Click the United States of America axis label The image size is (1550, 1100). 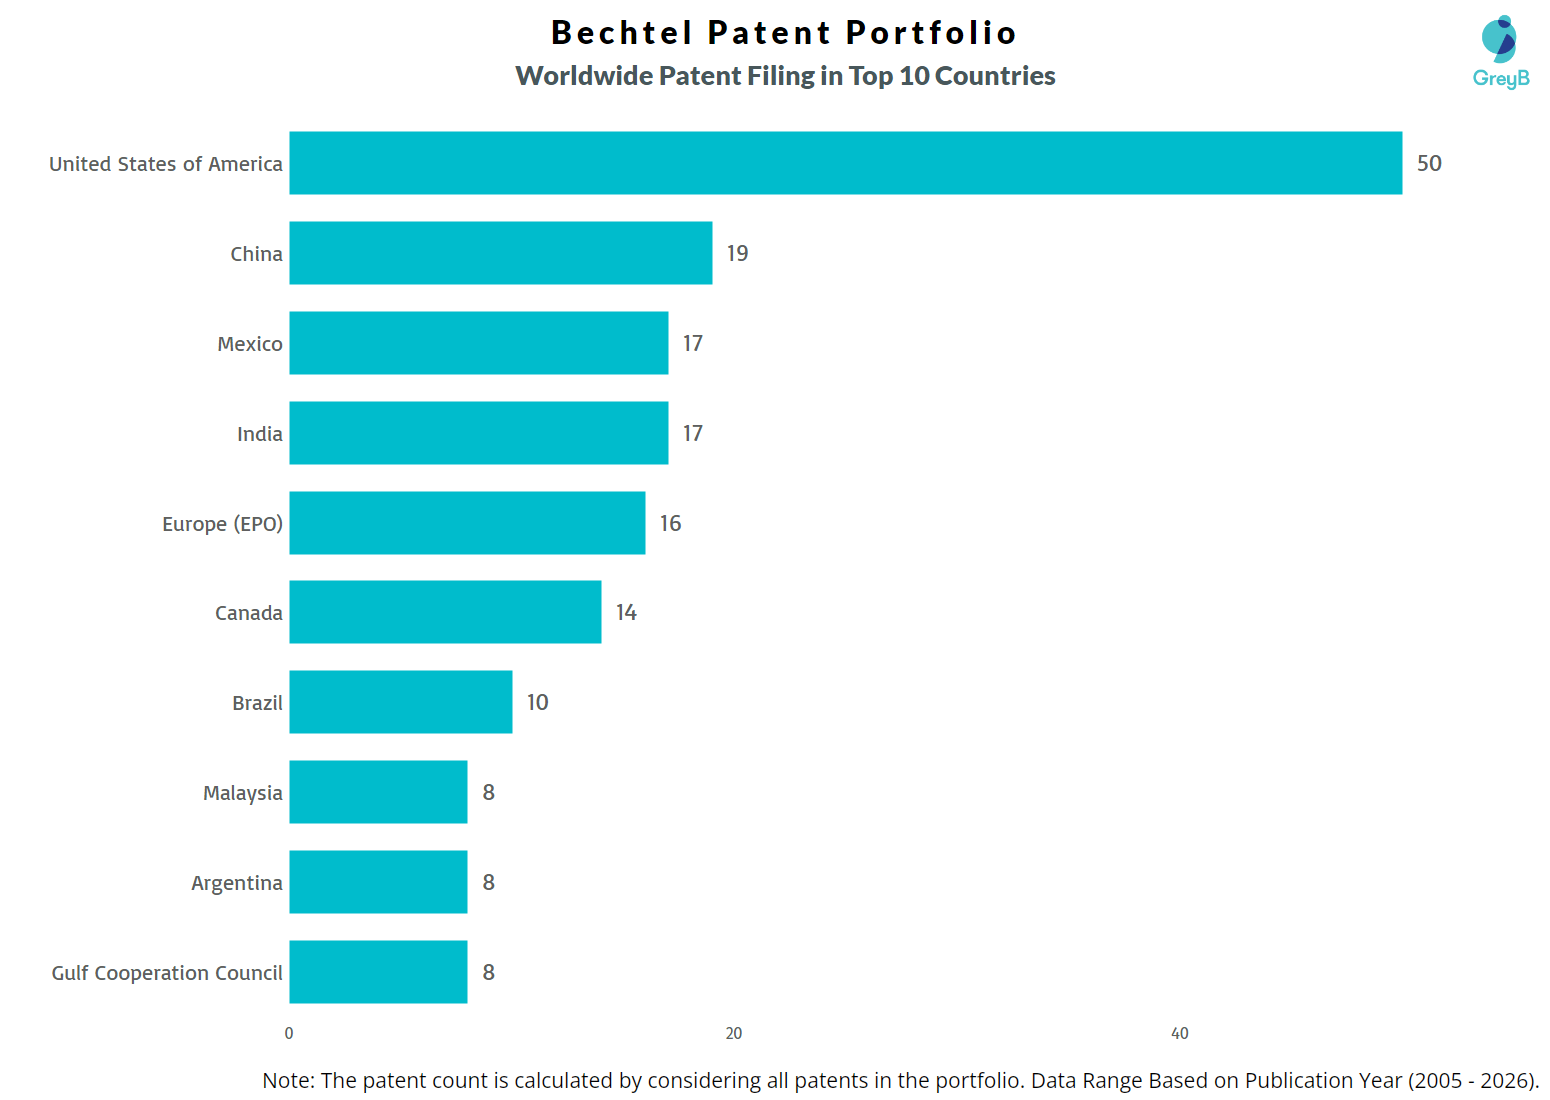166,164
